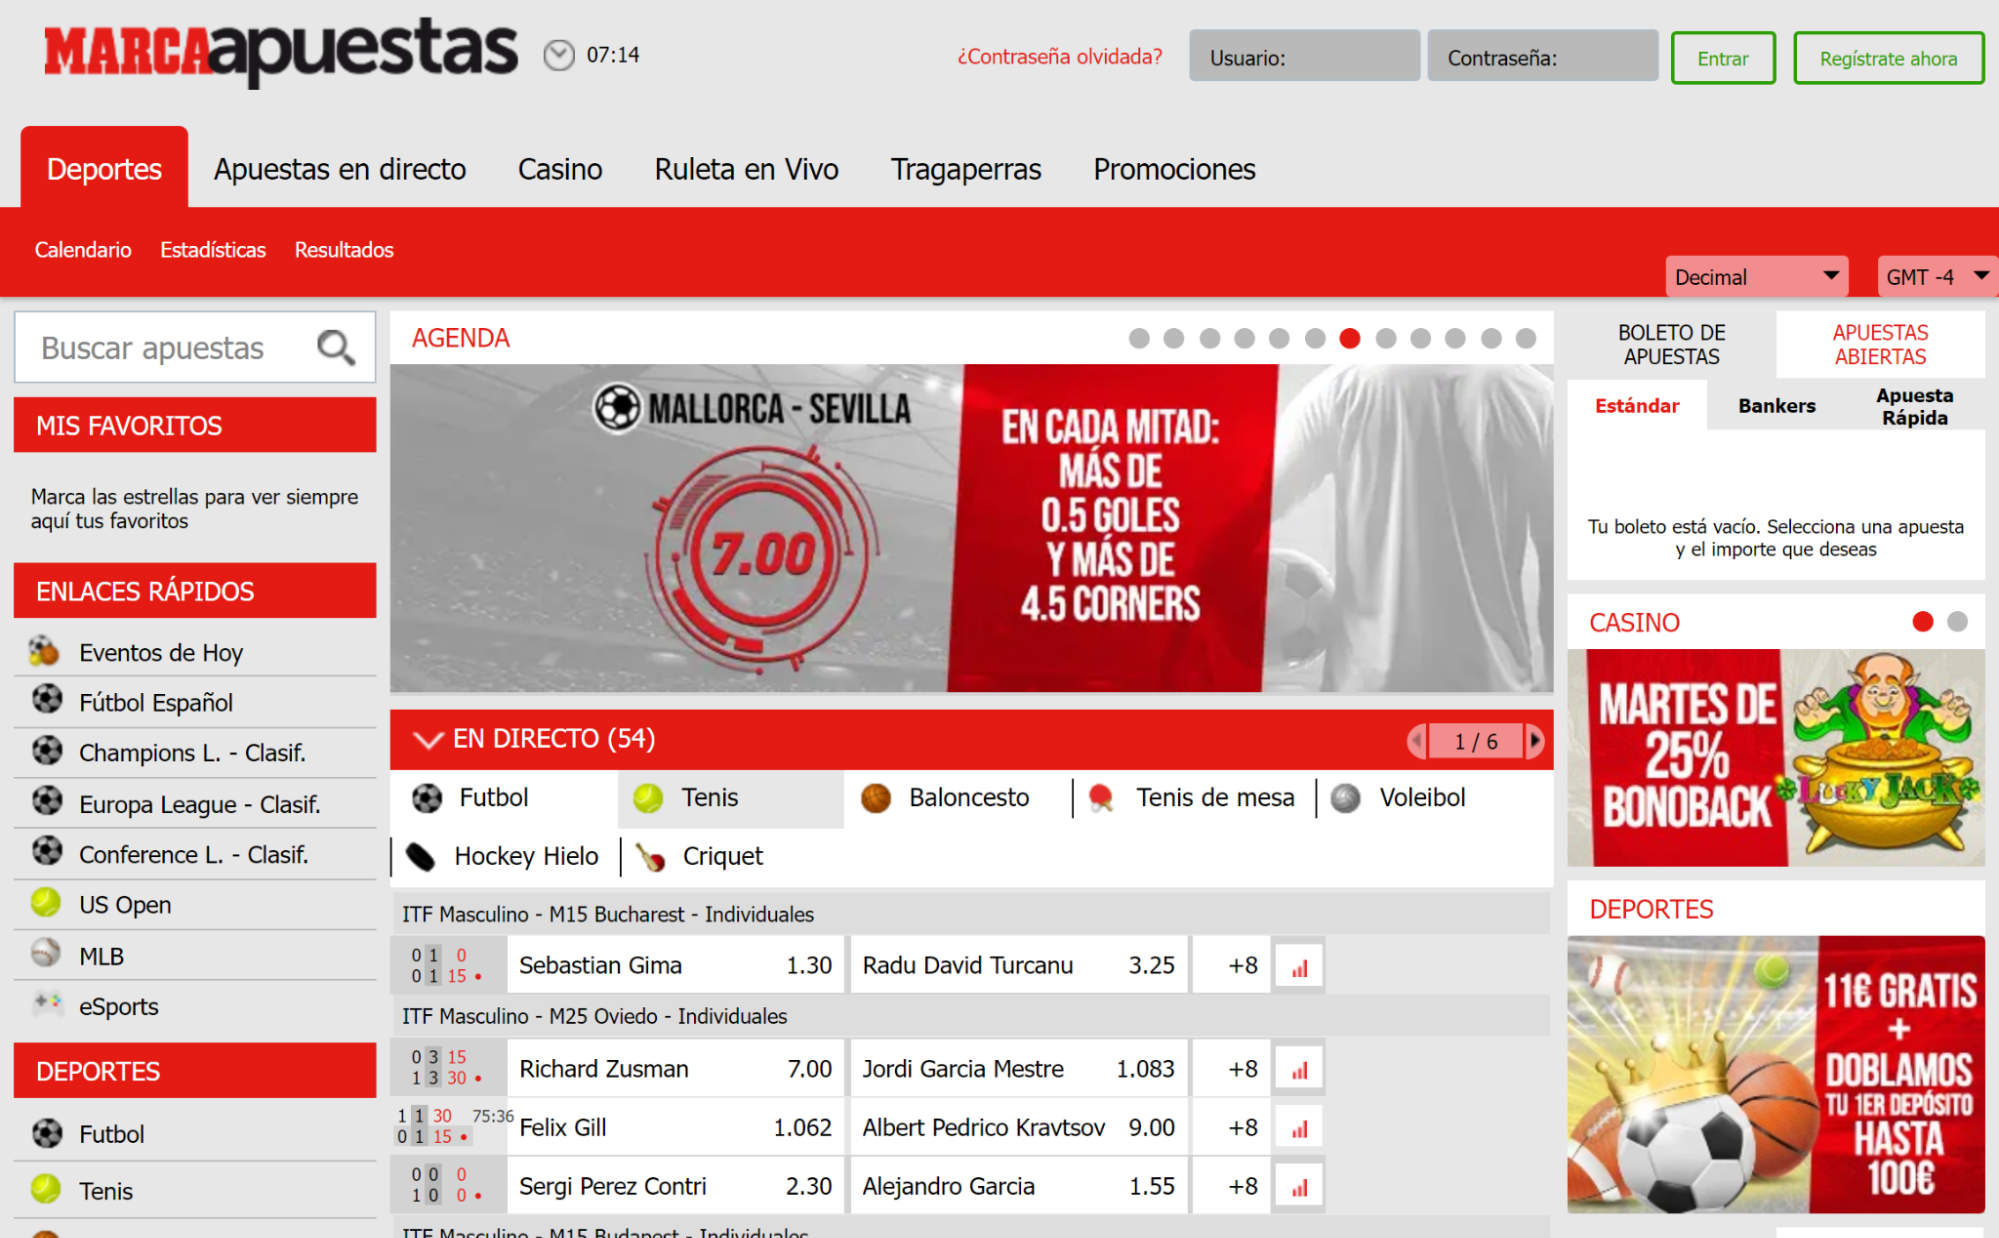Select the Baloncesto basketball icon
The image size is (1999, 1238).
[875, 798]
